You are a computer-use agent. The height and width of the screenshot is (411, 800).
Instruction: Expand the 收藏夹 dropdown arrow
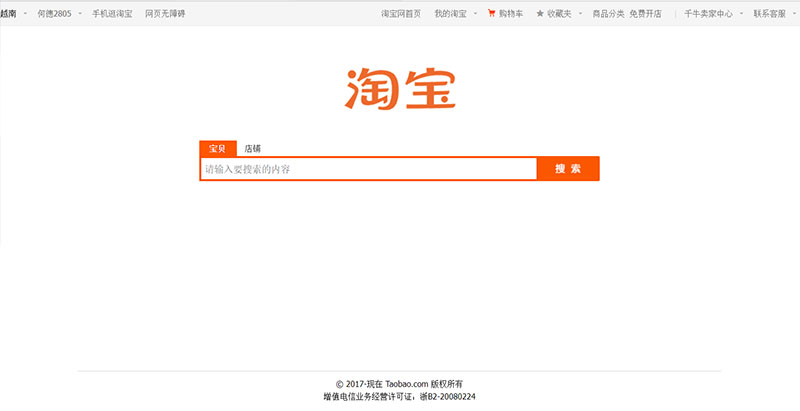pos(581,14)
